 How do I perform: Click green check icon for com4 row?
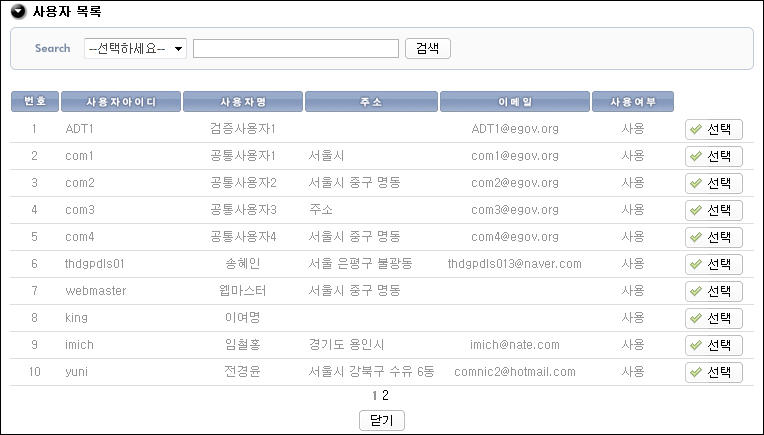[695, 237]
